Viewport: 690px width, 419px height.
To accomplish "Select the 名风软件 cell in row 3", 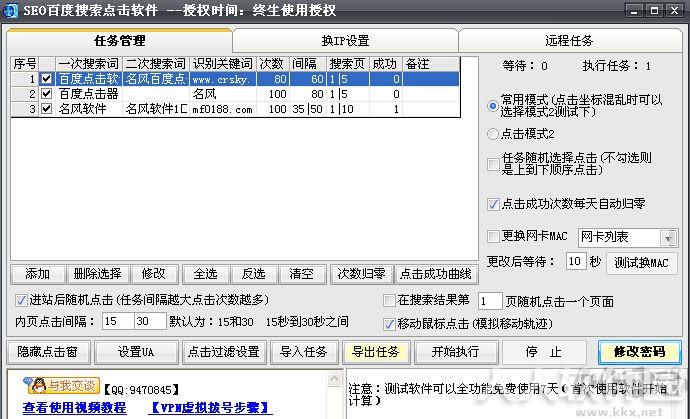I will (x=89, y=109).
